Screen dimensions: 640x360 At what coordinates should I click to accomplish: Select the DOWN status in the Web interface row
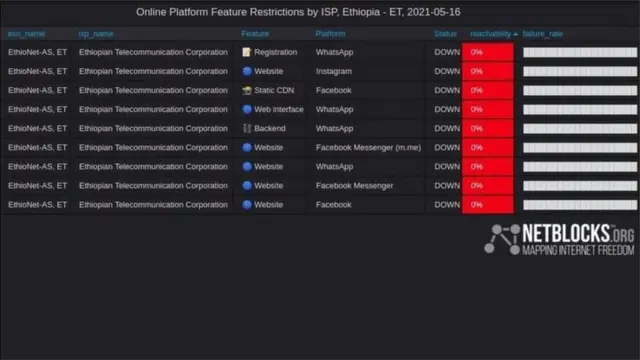(447, 109)
